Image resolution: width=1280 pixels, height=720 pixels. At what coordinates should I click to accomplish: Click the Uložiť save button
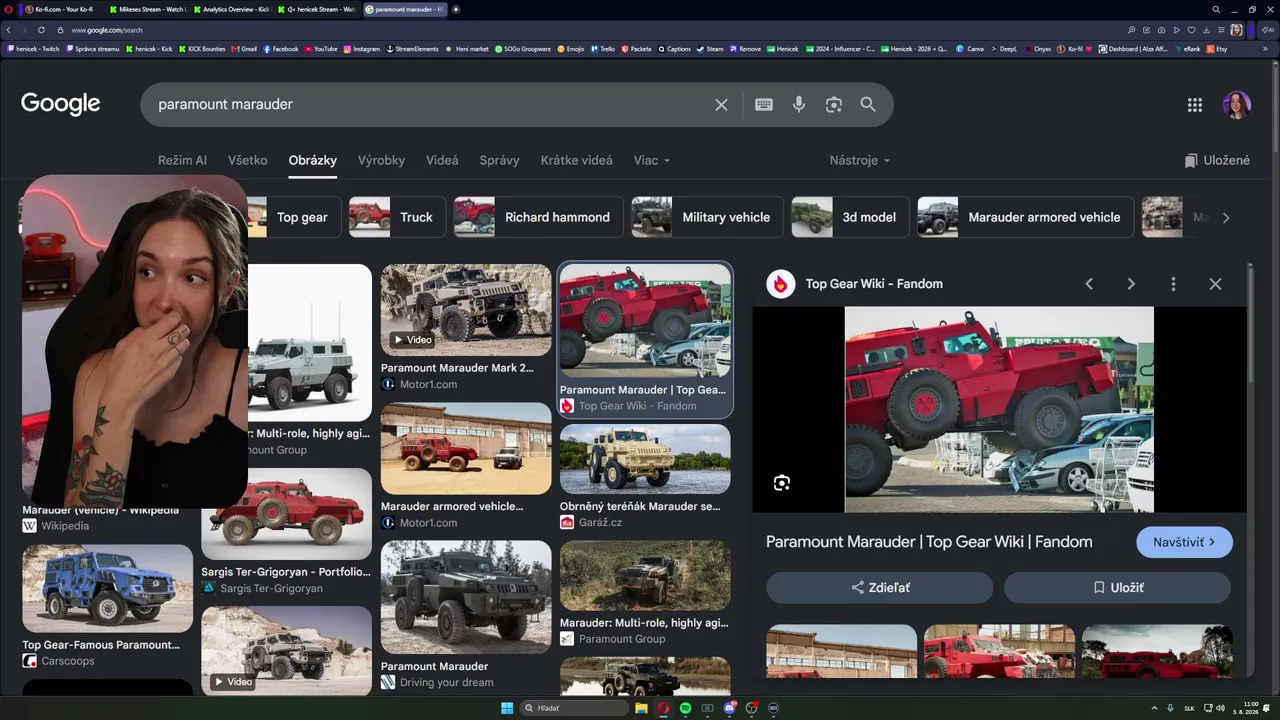pos(1117,588)
